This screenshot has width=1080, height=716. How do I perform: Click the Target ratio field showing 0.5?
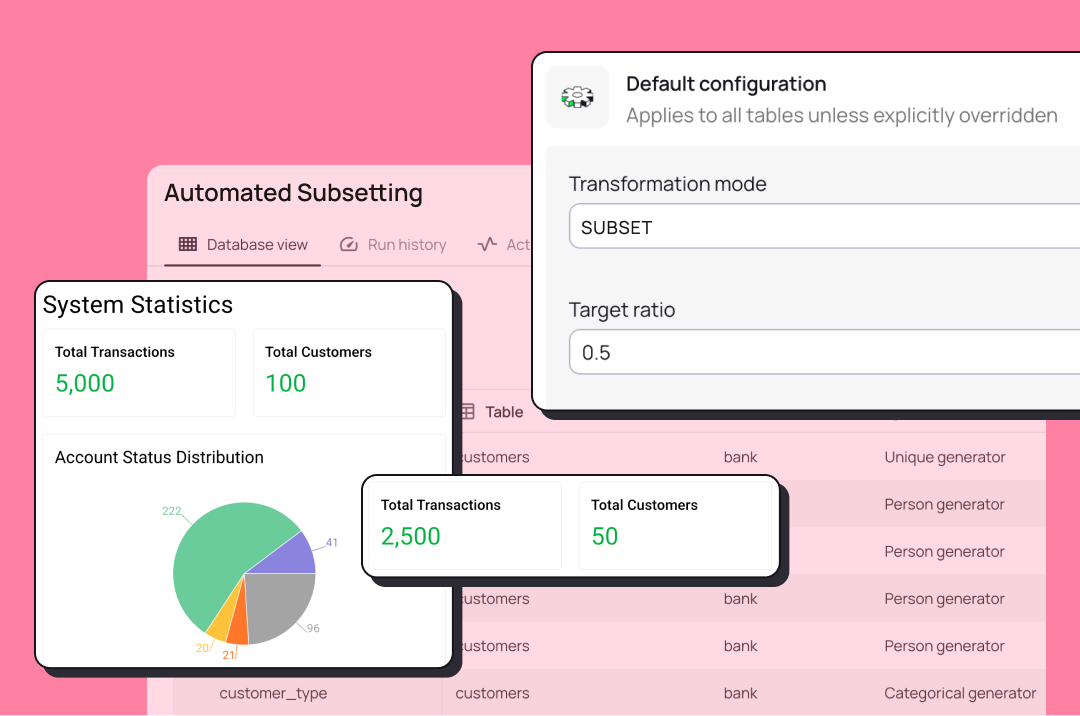(824, 352)
